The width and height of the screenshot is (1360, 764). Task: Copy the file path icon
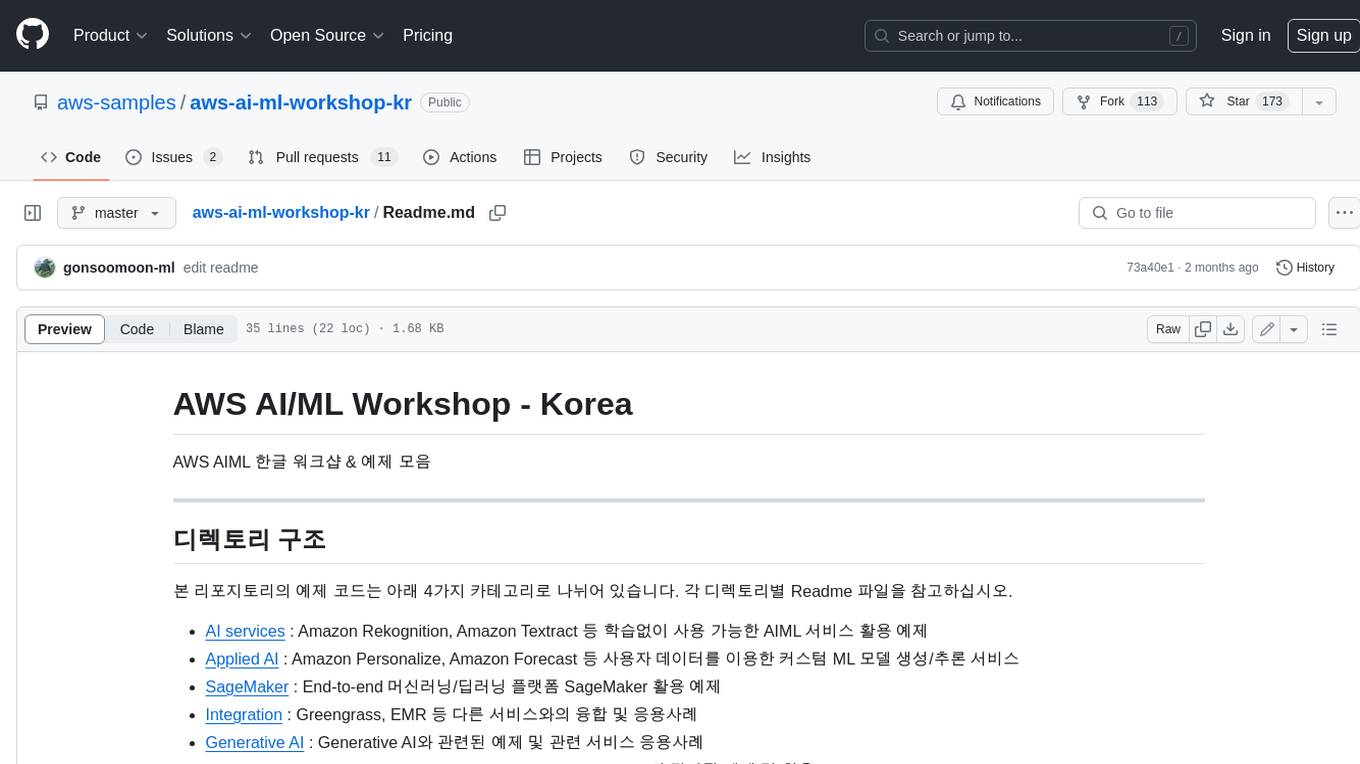497,213
